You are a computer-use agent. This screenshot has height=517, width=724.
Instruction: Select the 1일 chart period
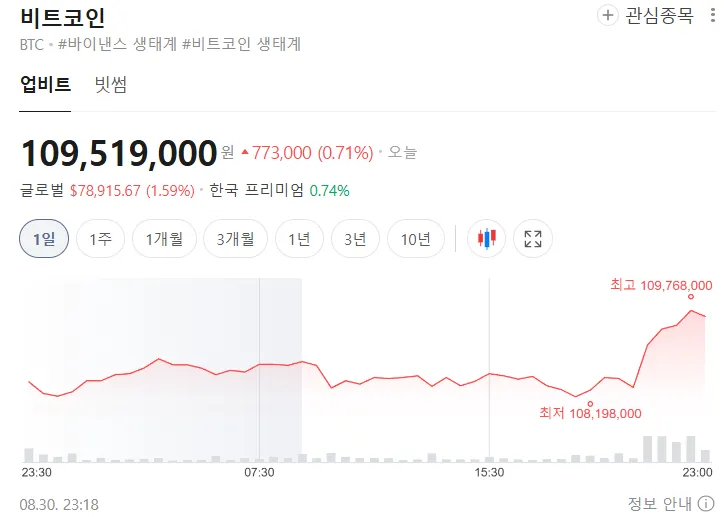click(44, 239)
